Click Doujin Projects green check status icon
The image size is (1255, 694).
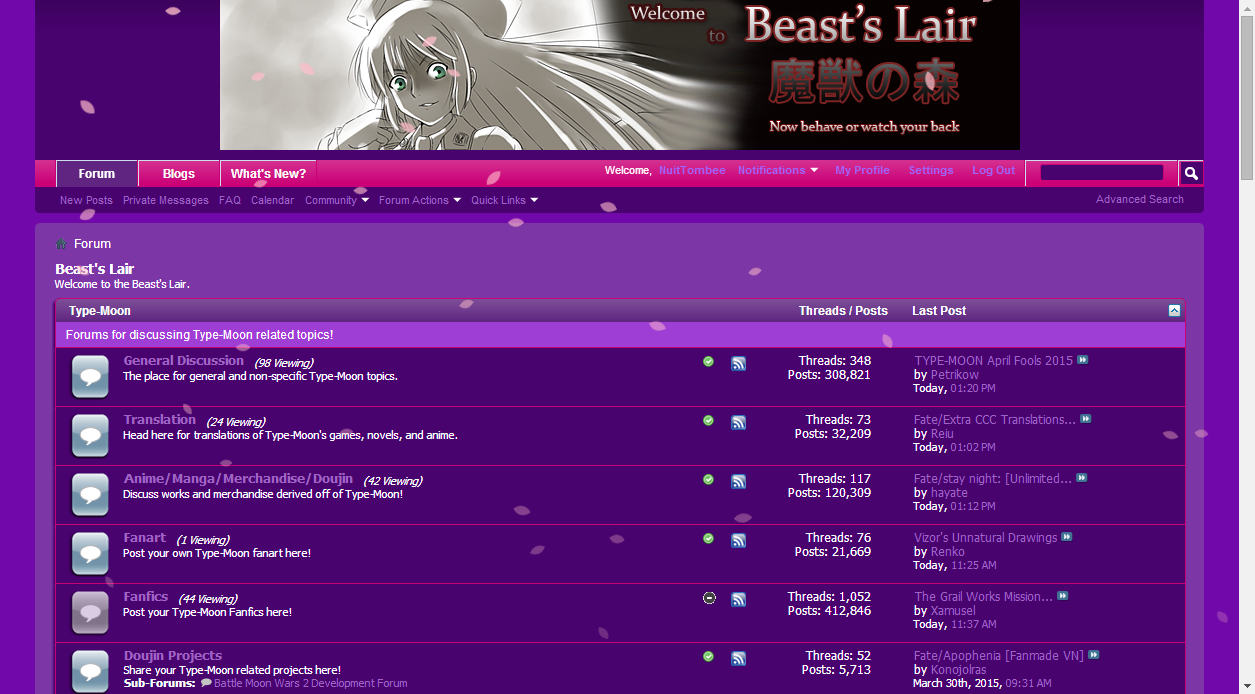709,657
